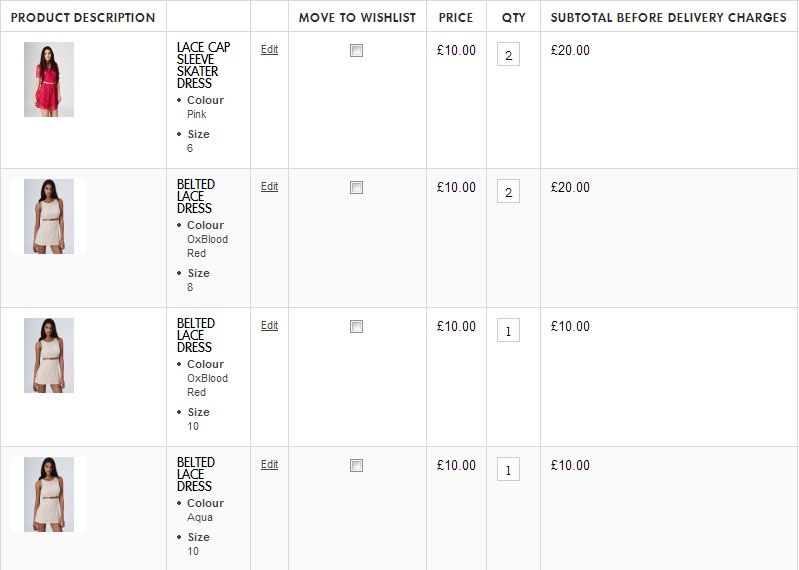
Task: Tick wishlist checkbox for Aqua Belted Lace Dress
Action: tap(356, 466)
